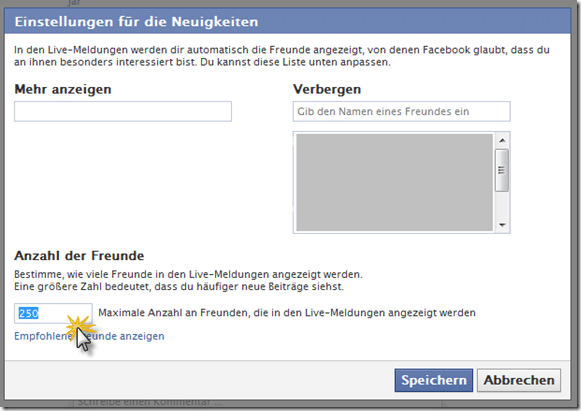Click the 'Eine größere Zahl bedeutet' text line
The image size is (581, 411).
click(x=179, y=286)
